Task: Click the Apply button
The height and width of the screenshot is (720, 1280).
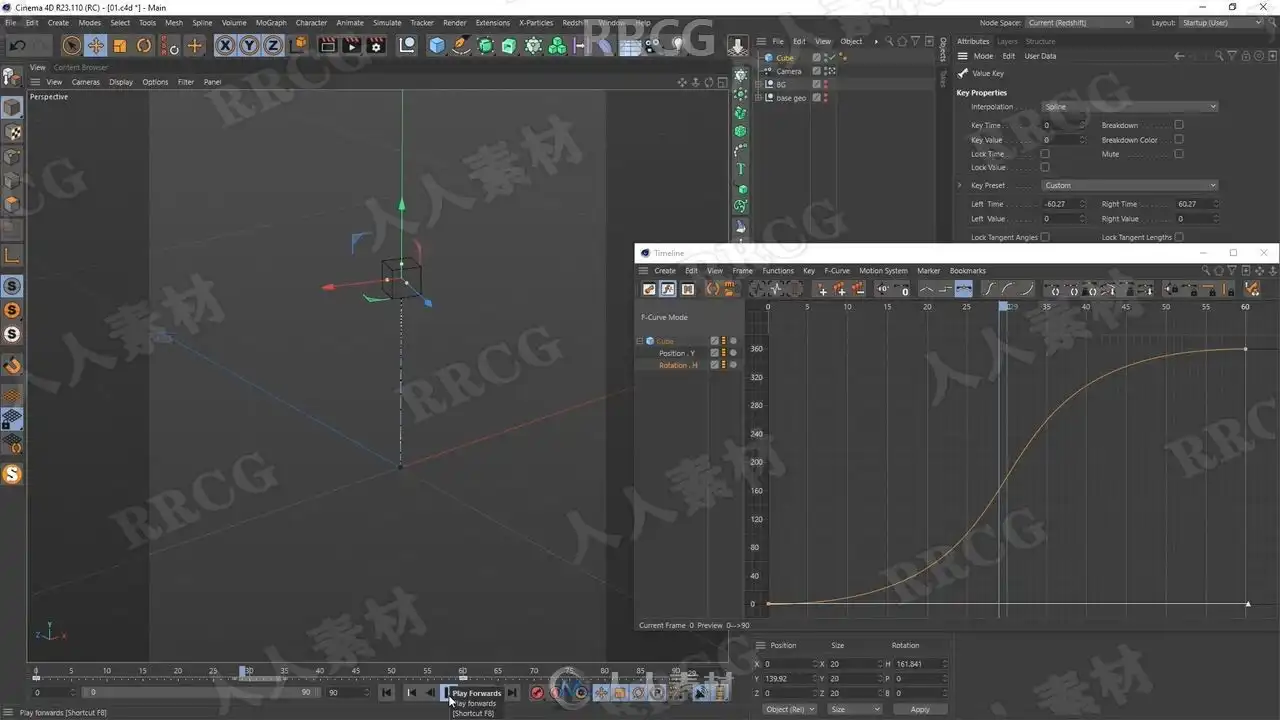Action: 920,709
